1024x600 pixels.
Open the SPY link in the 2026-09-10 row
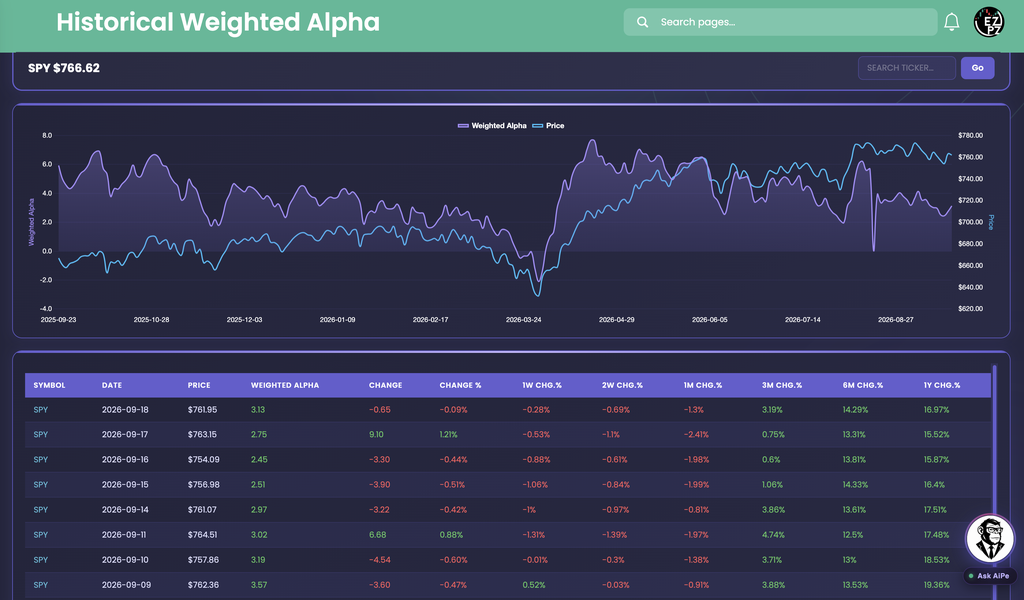point(40,560)
